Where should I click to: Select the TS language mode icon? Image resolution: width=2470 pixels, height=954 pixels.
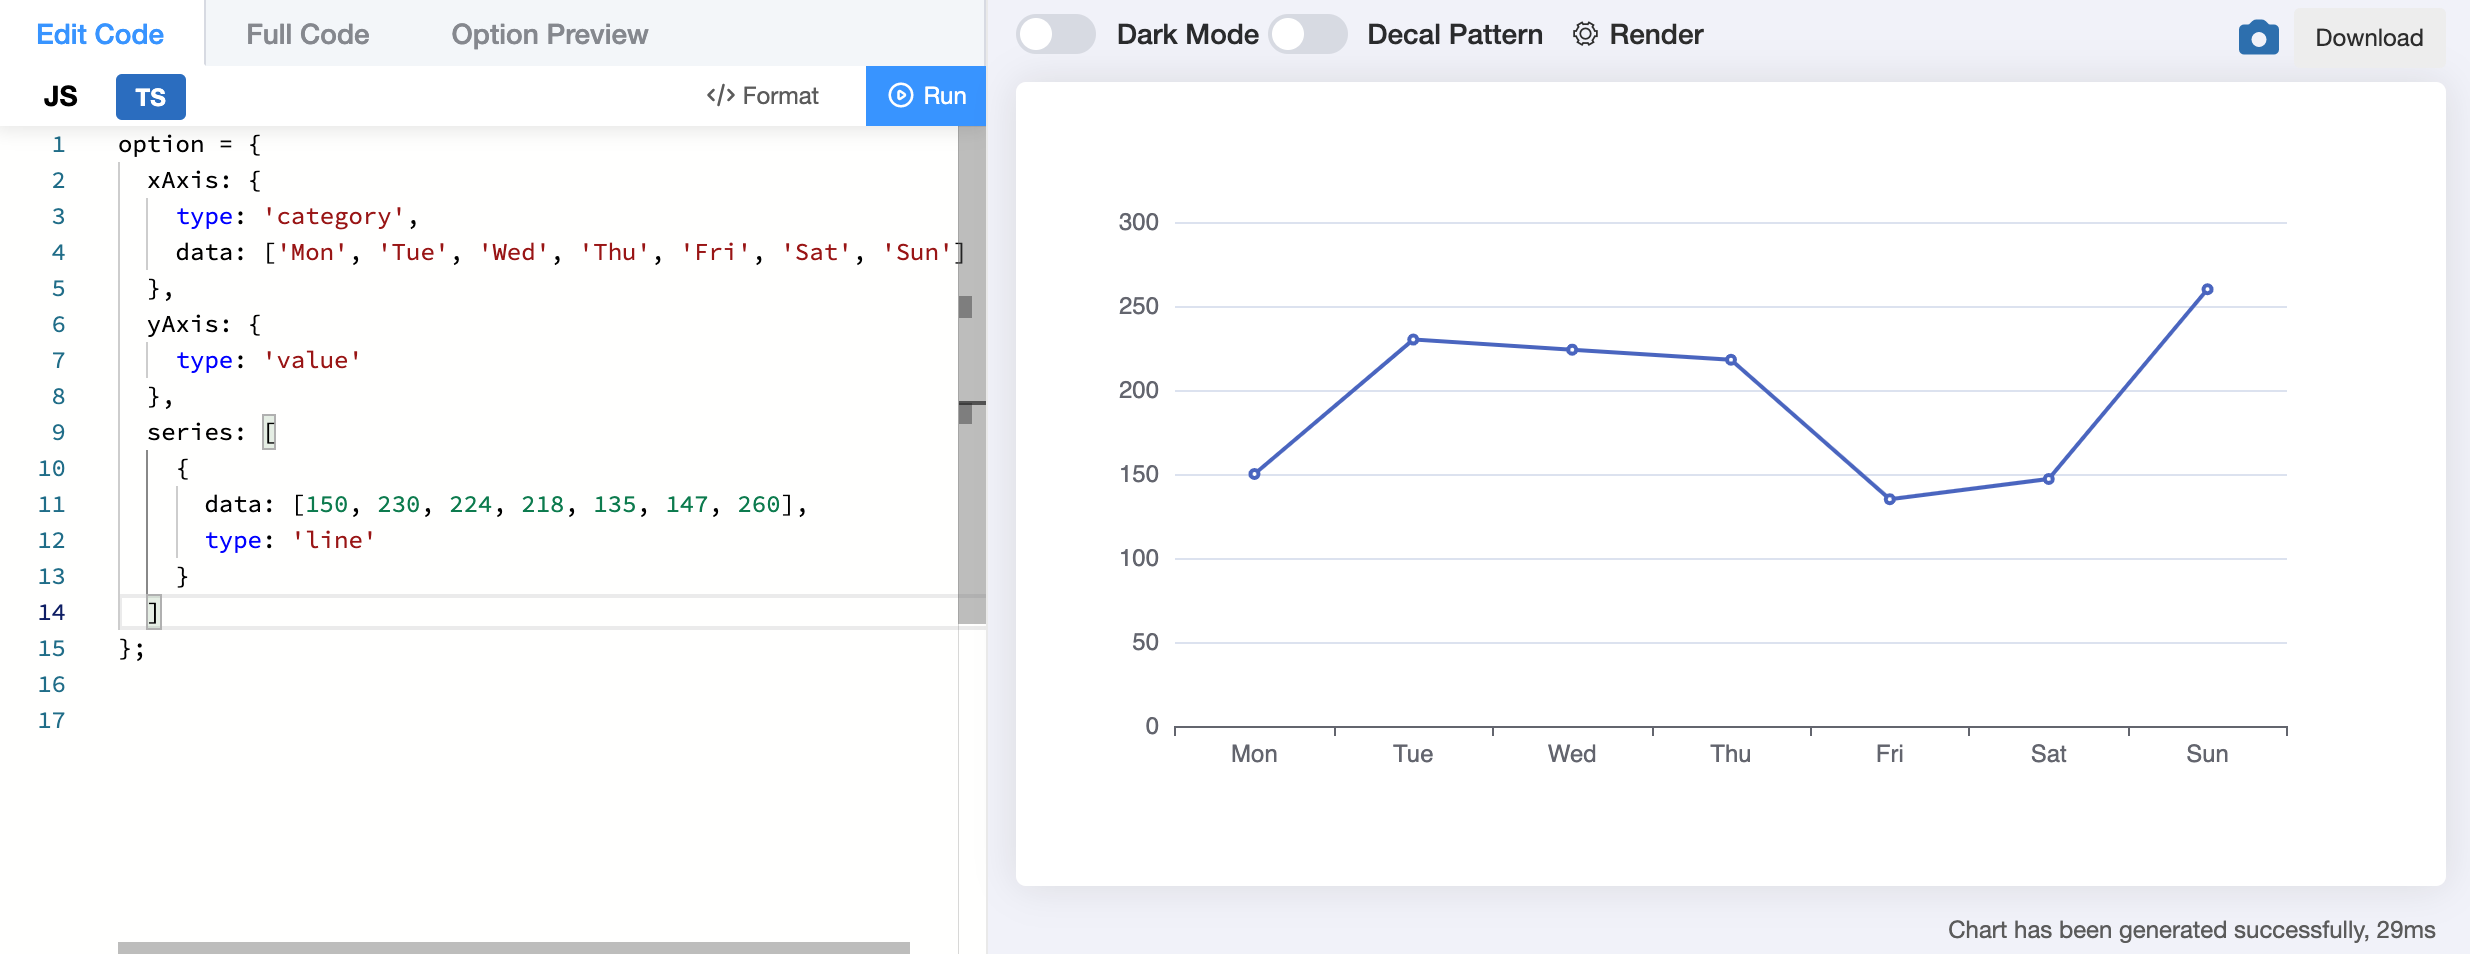[x=150, y=96]
